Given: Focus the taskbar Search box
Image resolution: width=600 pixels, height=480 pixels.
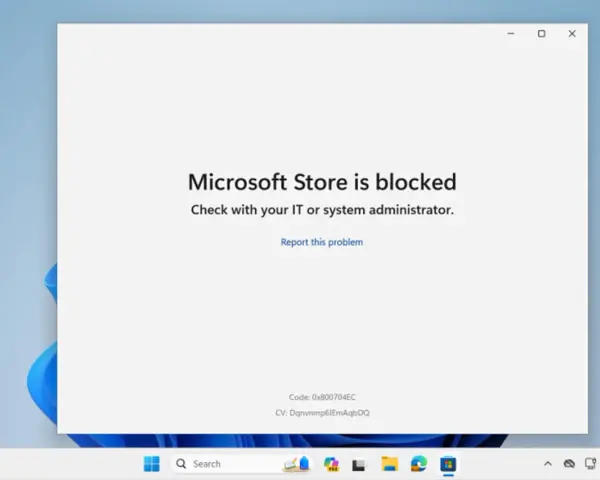Looking at the screenshot, I should click(x=242, y=464).
